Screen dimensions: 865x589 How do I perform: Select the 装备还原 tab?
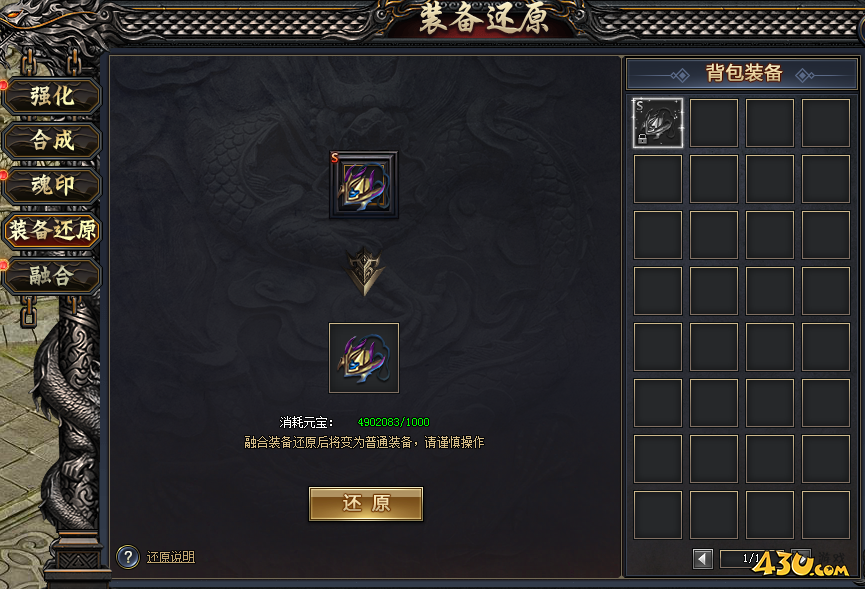point(52,230)
